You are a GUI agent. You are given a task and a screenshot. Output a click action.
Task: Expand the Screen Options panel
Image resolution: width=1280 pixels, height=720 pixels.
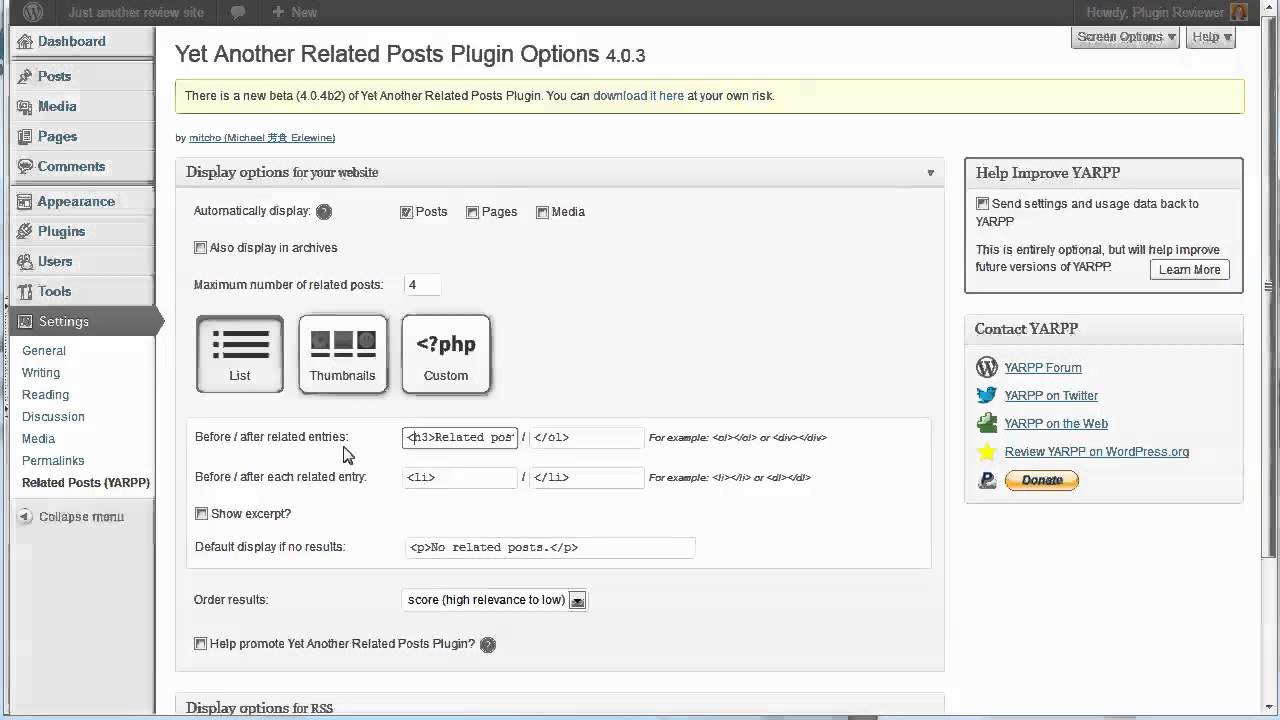pyautogui.click(x=1126, y=37)
